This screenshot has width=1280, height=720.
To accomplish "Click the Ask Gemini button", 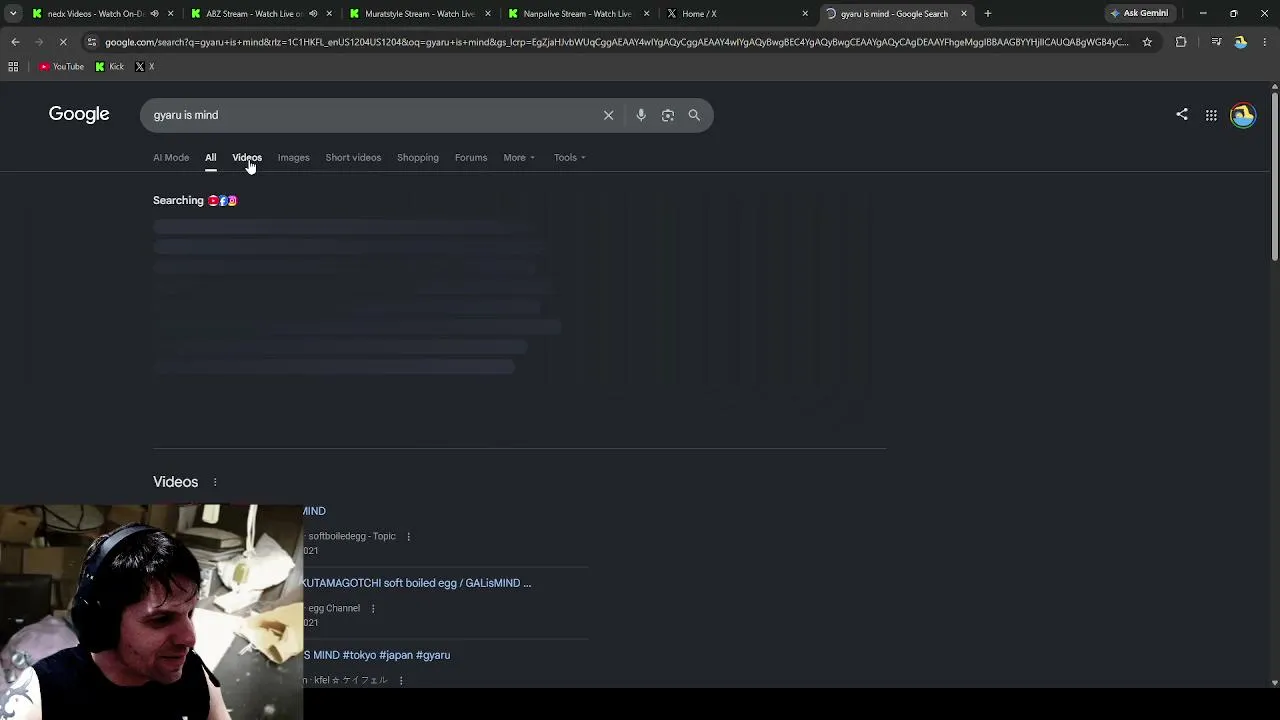I will point(1140,14).
